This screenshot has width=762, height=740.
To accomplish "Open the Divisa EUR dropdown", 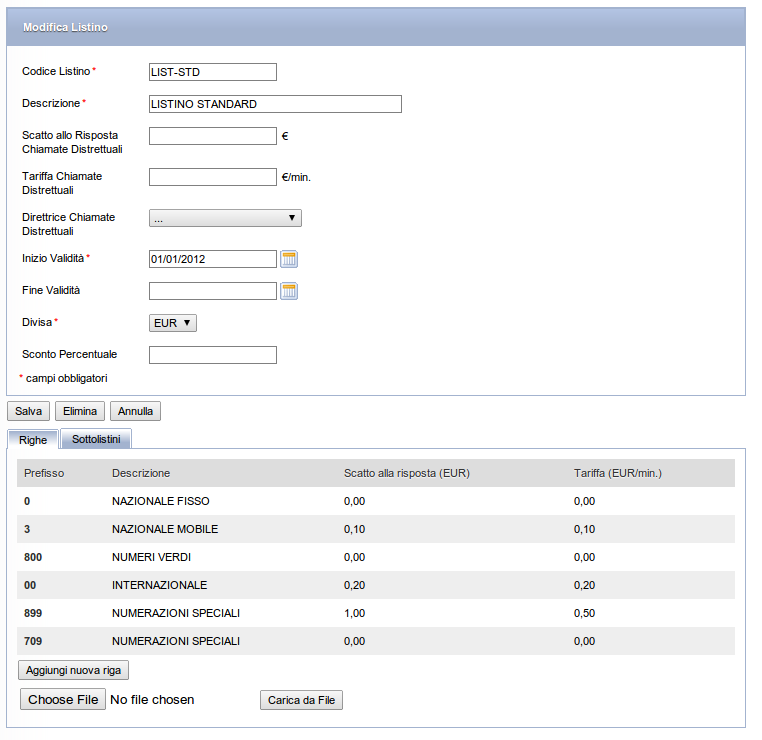I will [x=173, y=323].
